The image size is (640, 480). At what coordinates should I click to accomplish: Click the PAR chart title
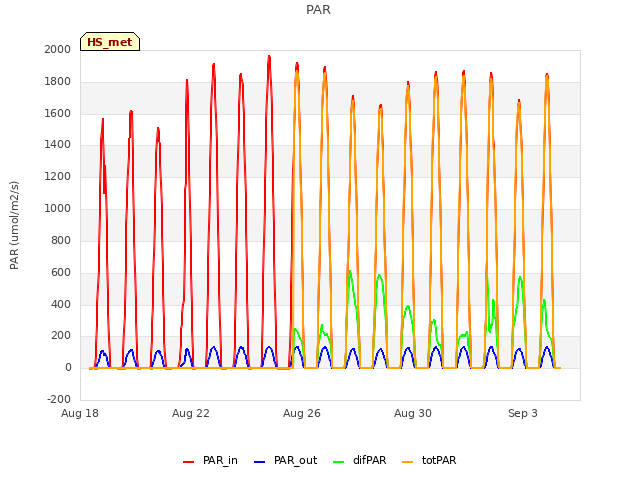click(318, 9)
